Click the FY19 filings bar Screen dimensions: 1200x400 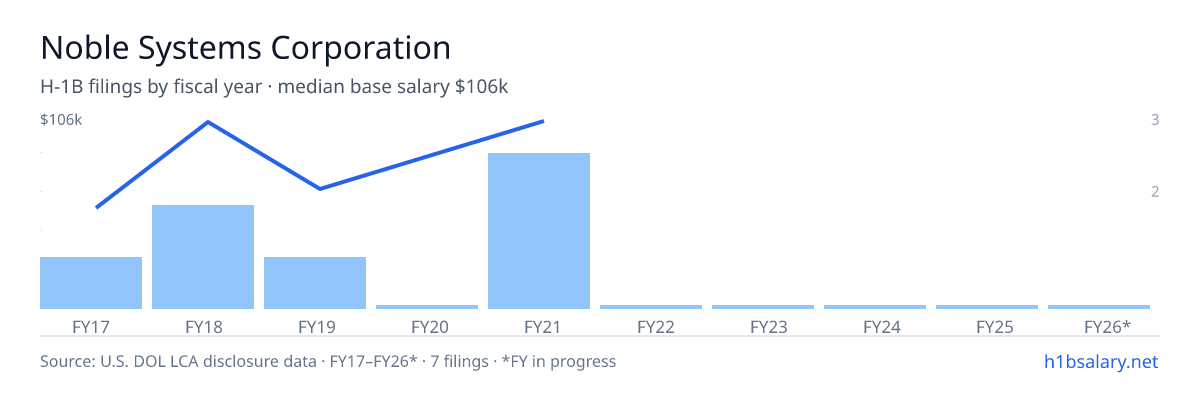tap(315, 283)
